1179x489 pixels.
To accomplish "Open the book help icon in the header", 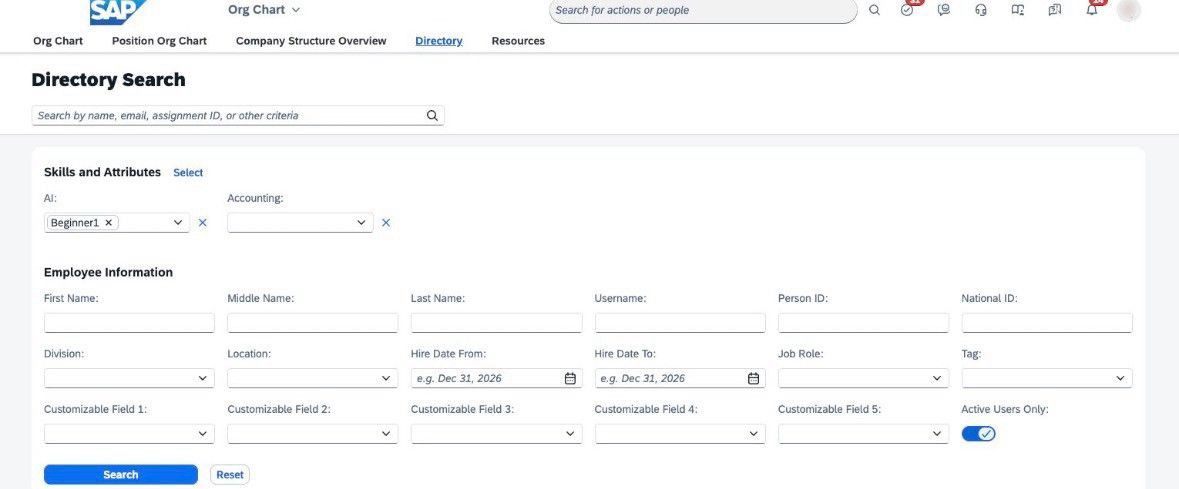I will tap(1017, 11).
